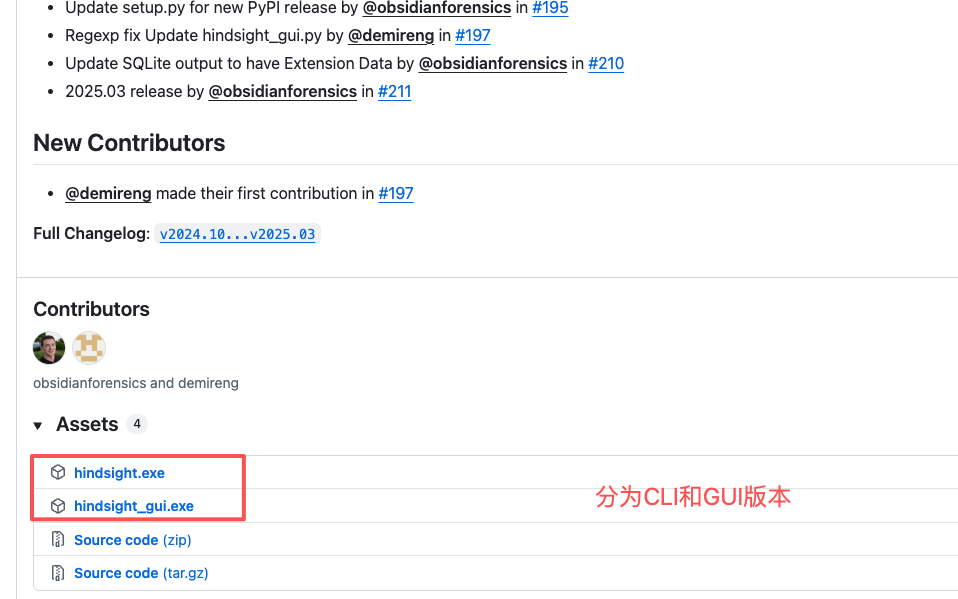Click the zip file icon beside Source code (zip)
958x599 pixels.
pyautogui.click(x=58, y=540)
